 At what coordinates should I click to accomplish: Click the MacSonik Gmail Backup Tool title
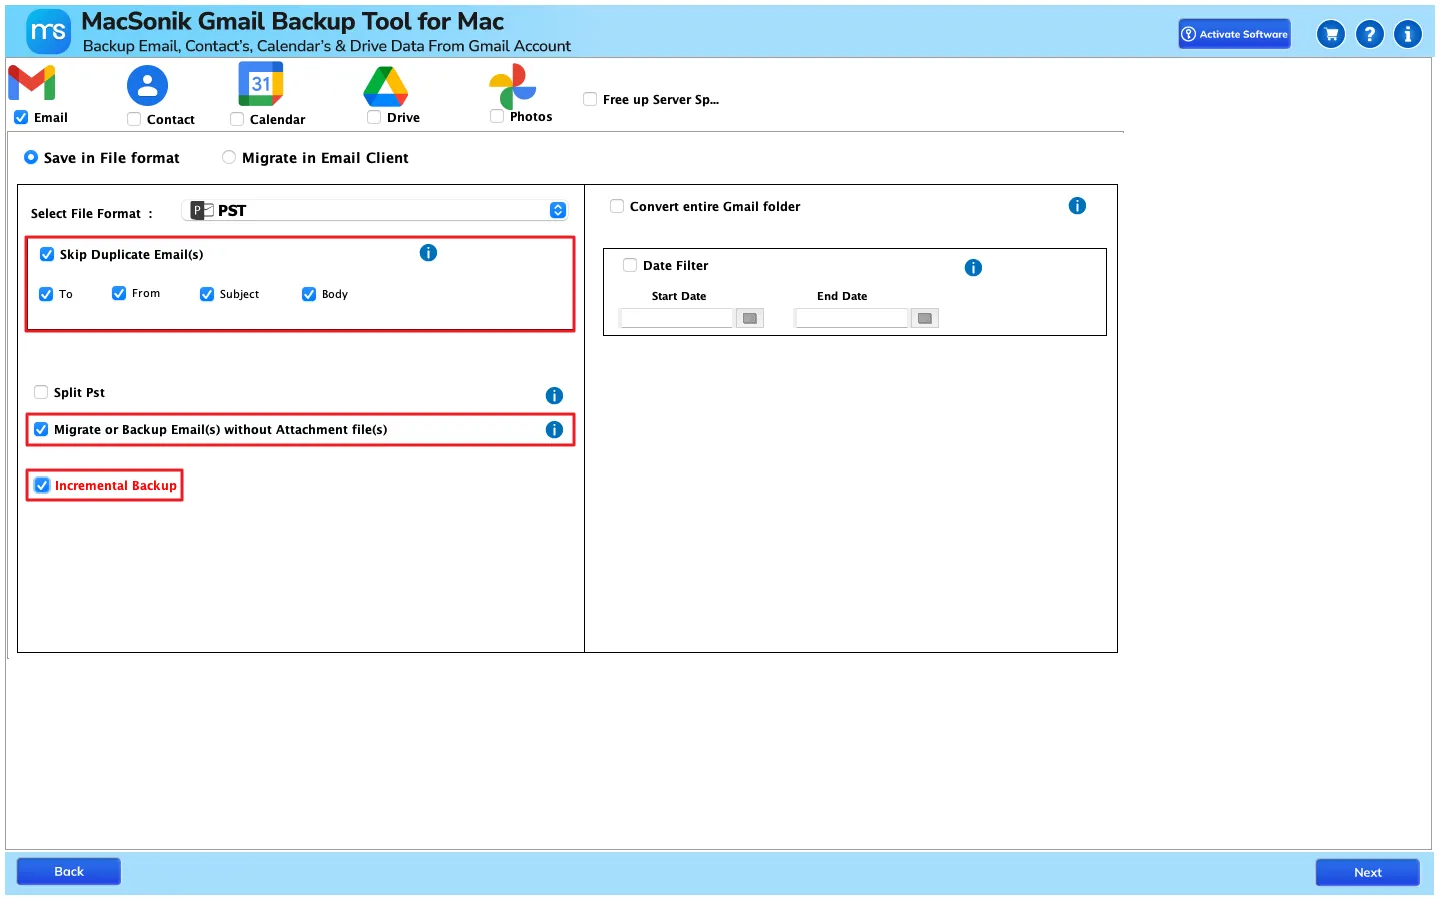coord(293,21)
